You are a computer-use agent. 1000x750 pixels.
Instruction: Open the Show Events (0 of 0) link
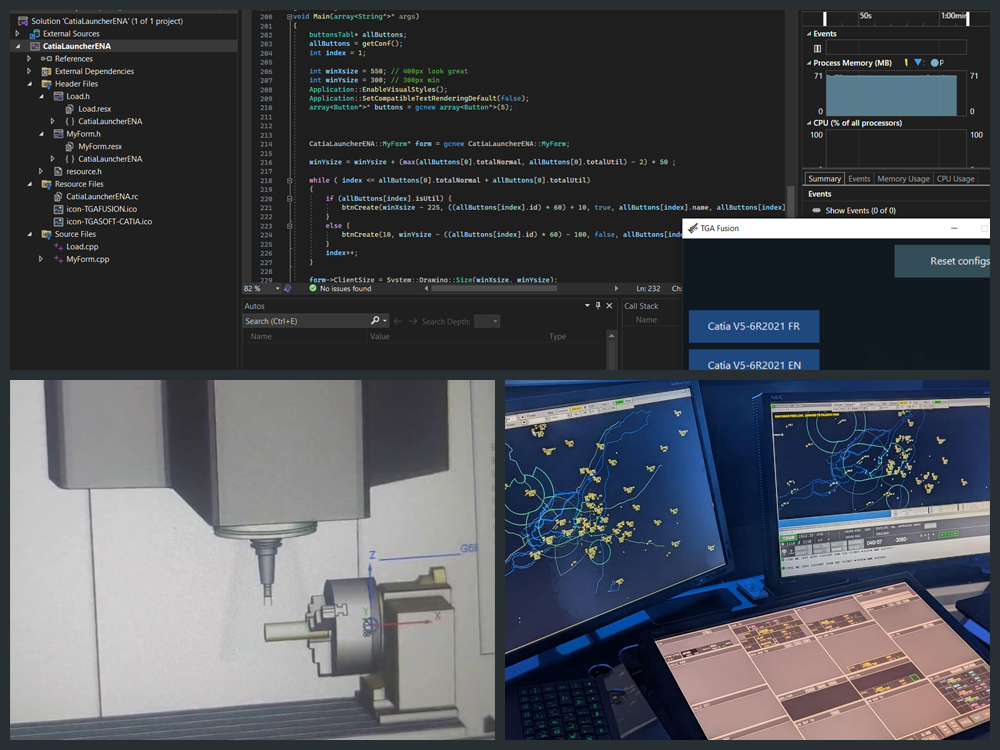[860, 210]
